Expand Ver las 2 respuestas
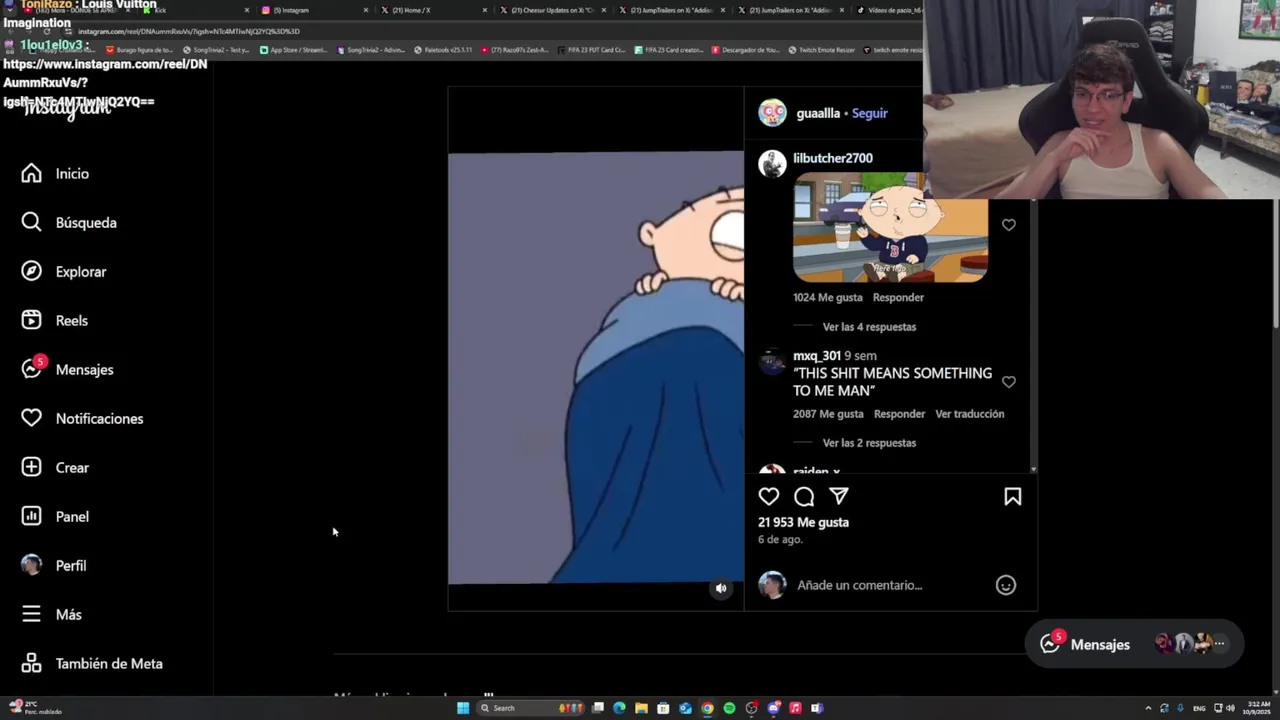This screenshot has height=720, width=1280. [x=869, y=443]
